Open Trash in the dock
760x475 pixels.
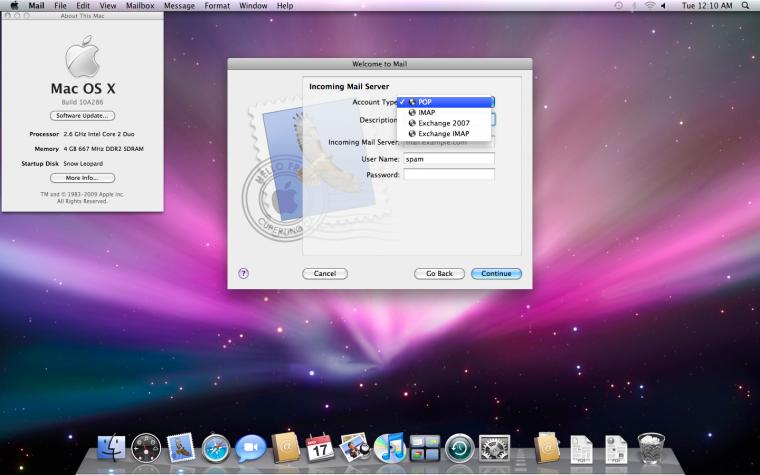[x=650, y=448]
